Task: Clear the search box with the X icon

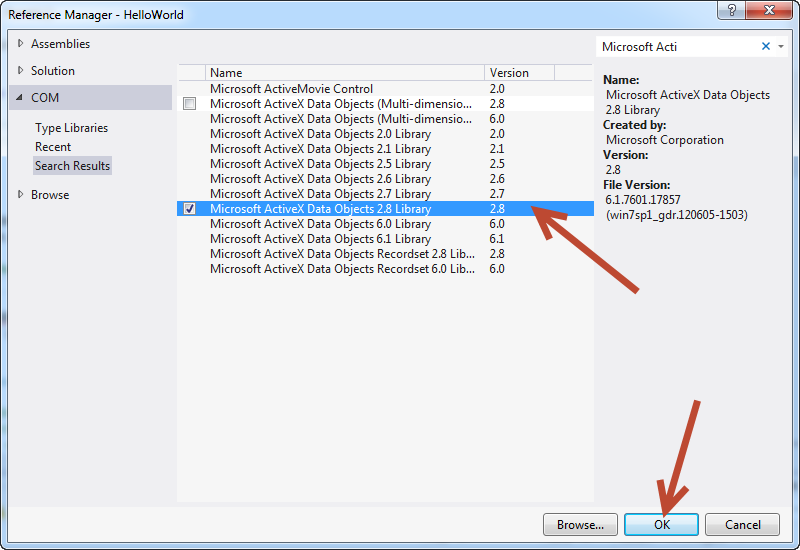Action: click(x=765, y=46)
